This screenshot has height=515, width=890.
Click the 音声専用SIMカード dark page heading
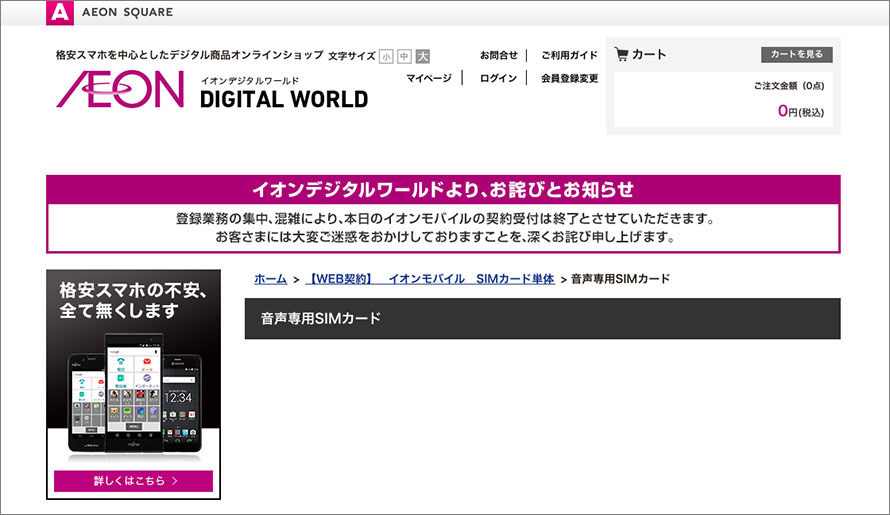point(542,319)
